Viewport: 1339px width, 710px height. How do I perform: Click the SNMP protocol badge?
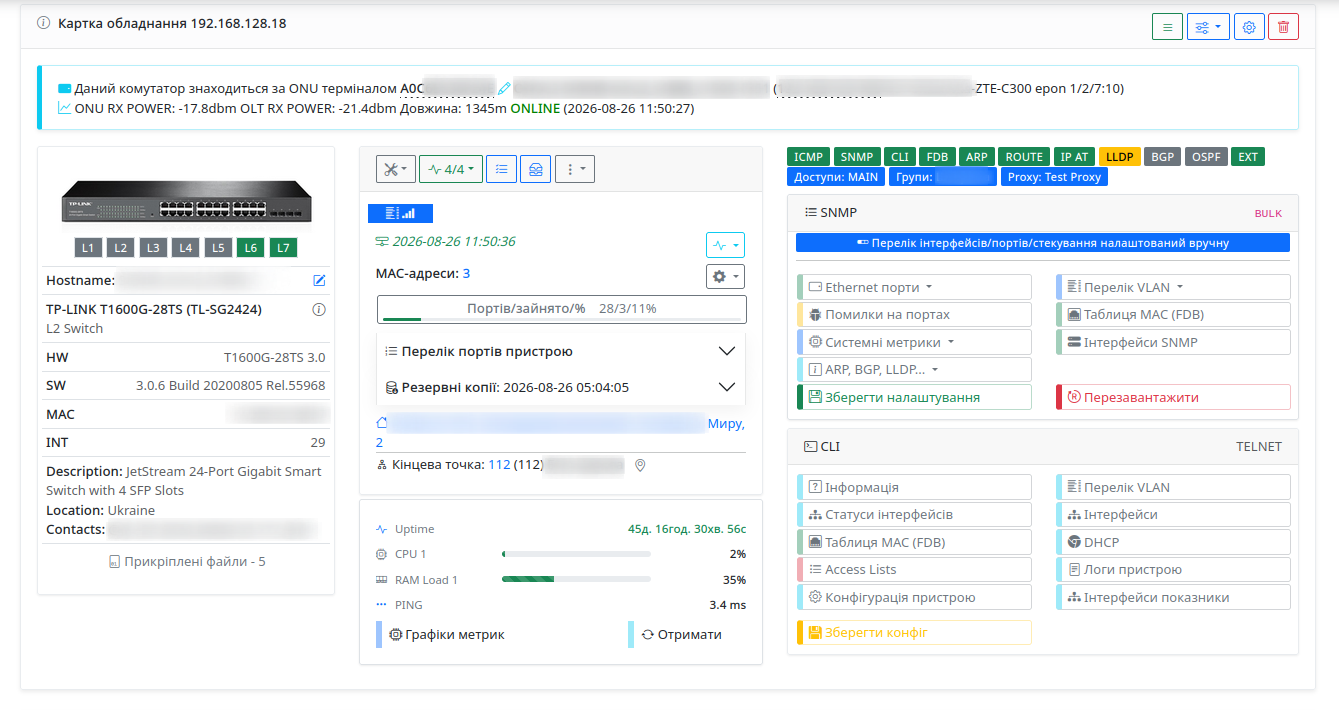tap(857, 156)
